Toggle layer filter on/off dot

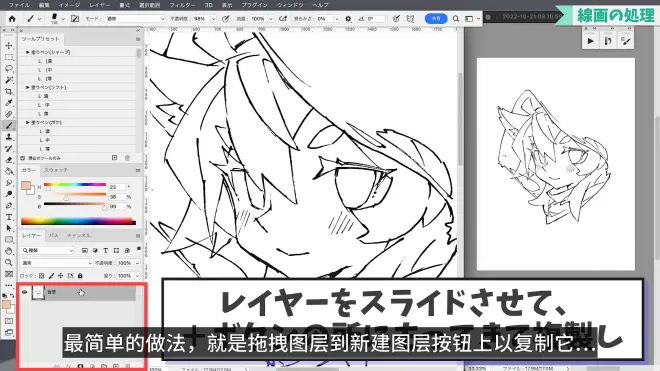tap(138, 249)
